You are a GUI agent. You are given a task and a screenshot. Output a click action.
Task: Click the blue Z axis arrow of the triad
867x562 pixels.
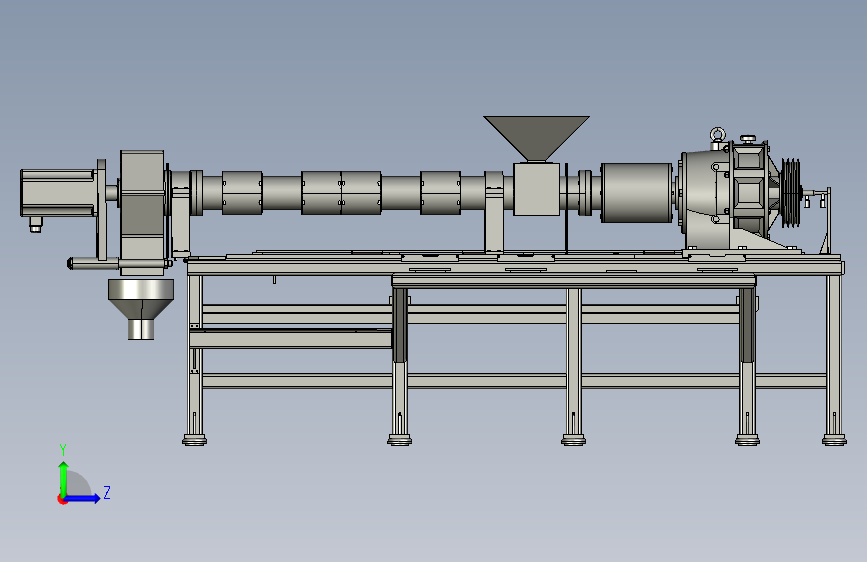point(83,498)
